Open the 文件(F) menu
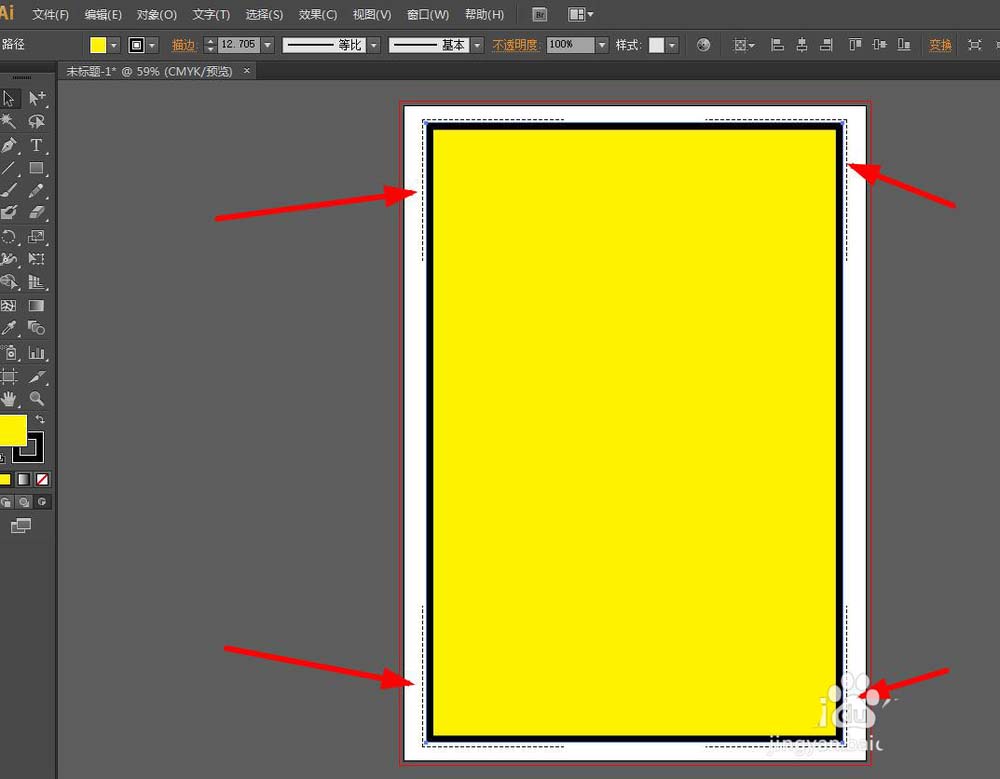This screenshot has width=1000, height=779. pyautogui.click(x=50, y=15)
